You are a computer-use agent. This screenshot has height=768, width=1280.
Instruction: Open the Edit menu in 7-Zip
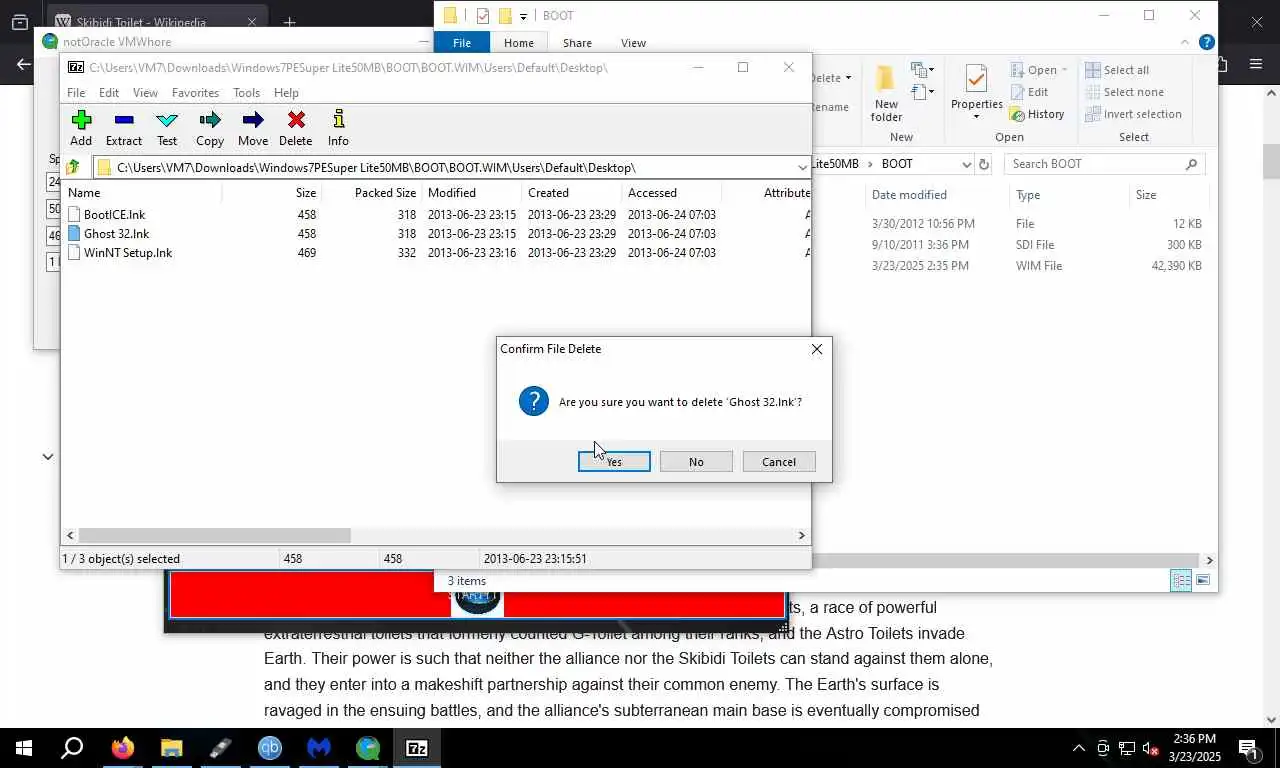click(109, 93)
